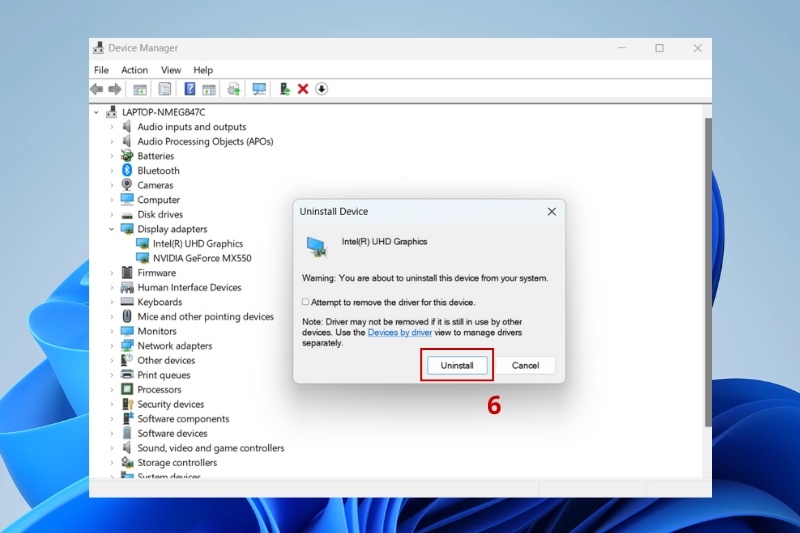Expand the Audio inputs and outputs chevron
The width and height of the screenshot is (800, 533).
pyautogui.click(x=112, y=126)
